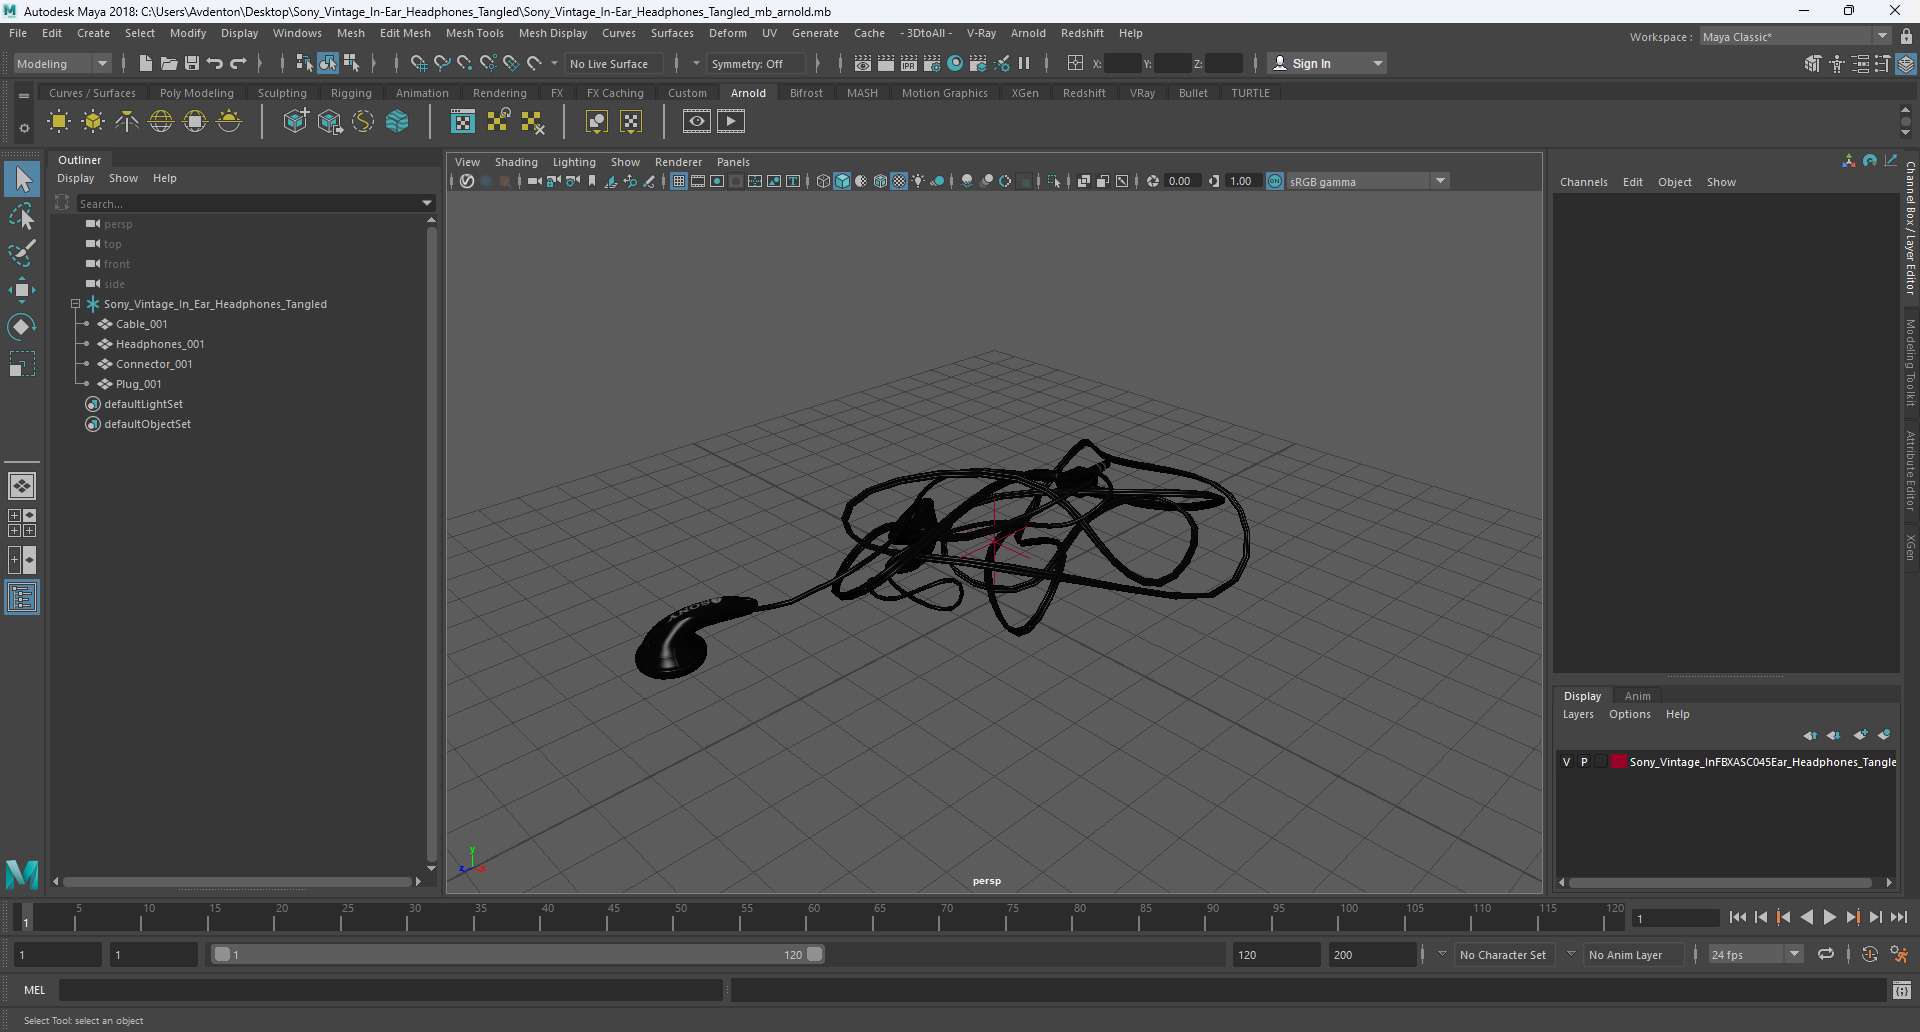Create an Arnold Mesh Light from shelf
This screenshot has width=1920, height=1032.
pyautogui.click(x=93, y=122)
